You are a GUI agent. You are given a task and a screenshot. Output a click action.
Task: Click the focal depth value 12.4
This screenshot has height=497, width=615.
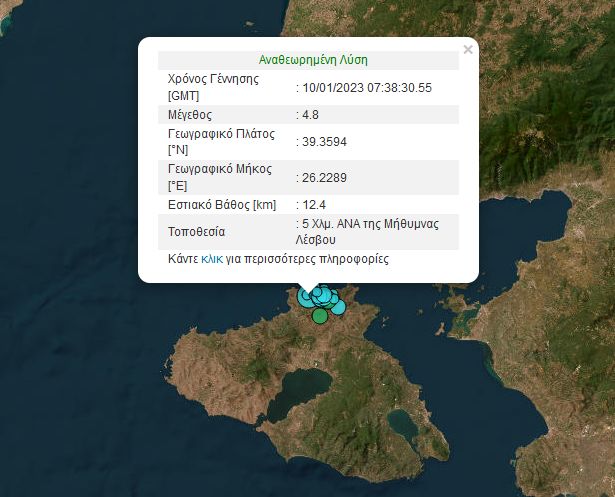click(314, 205)
